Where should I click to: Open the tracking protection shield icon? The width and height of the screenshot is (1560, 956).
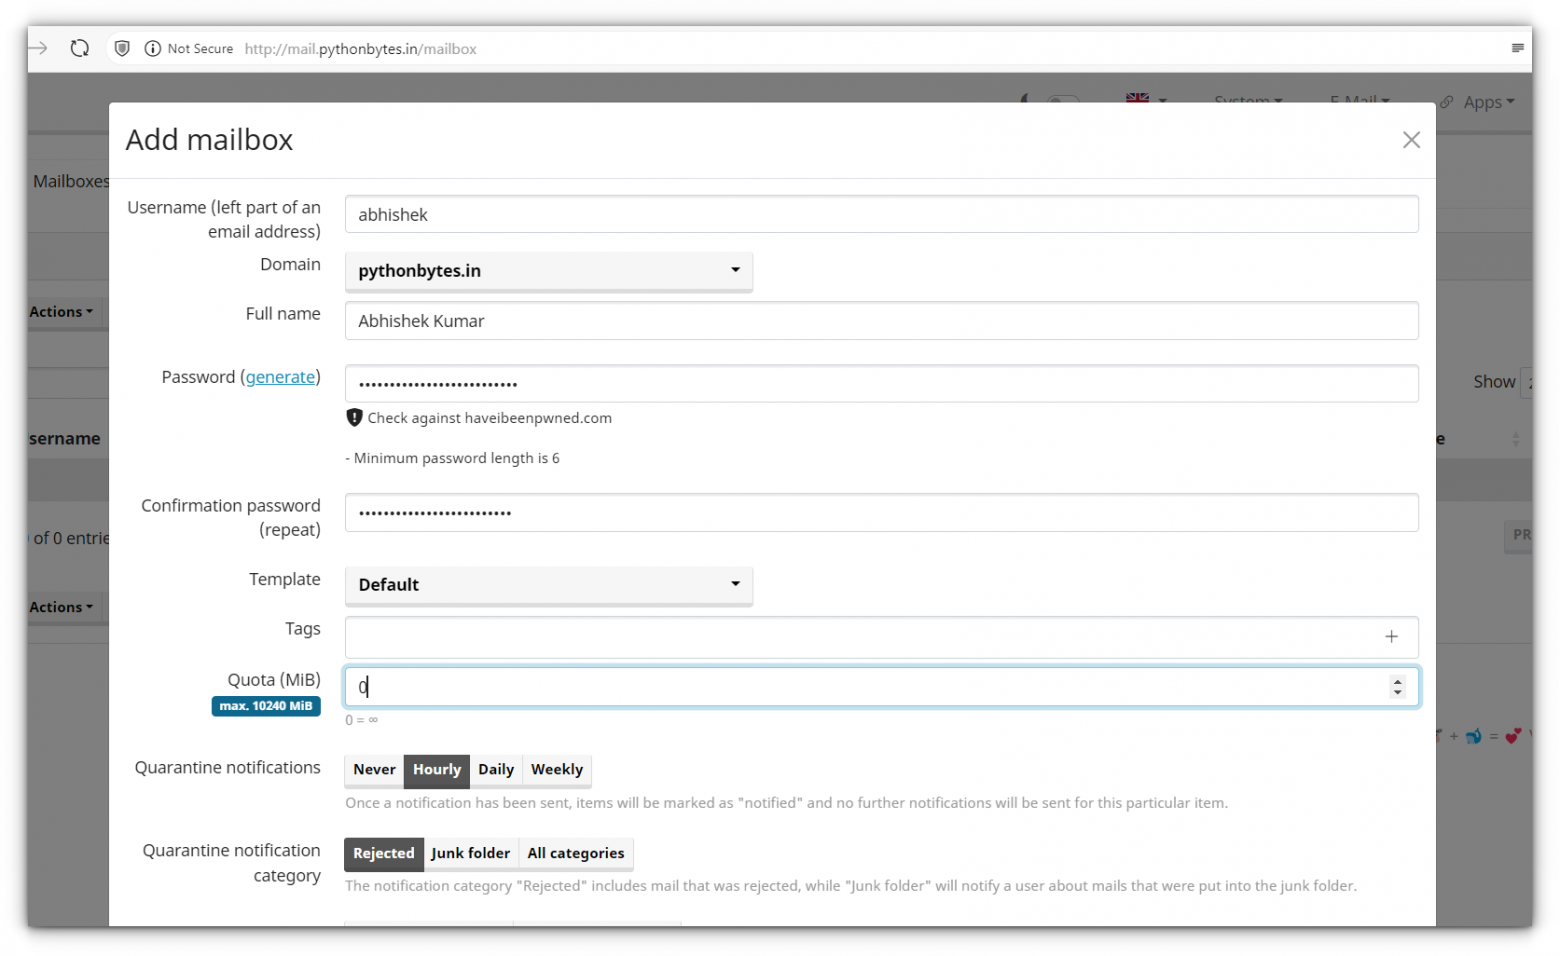point(122,48)
